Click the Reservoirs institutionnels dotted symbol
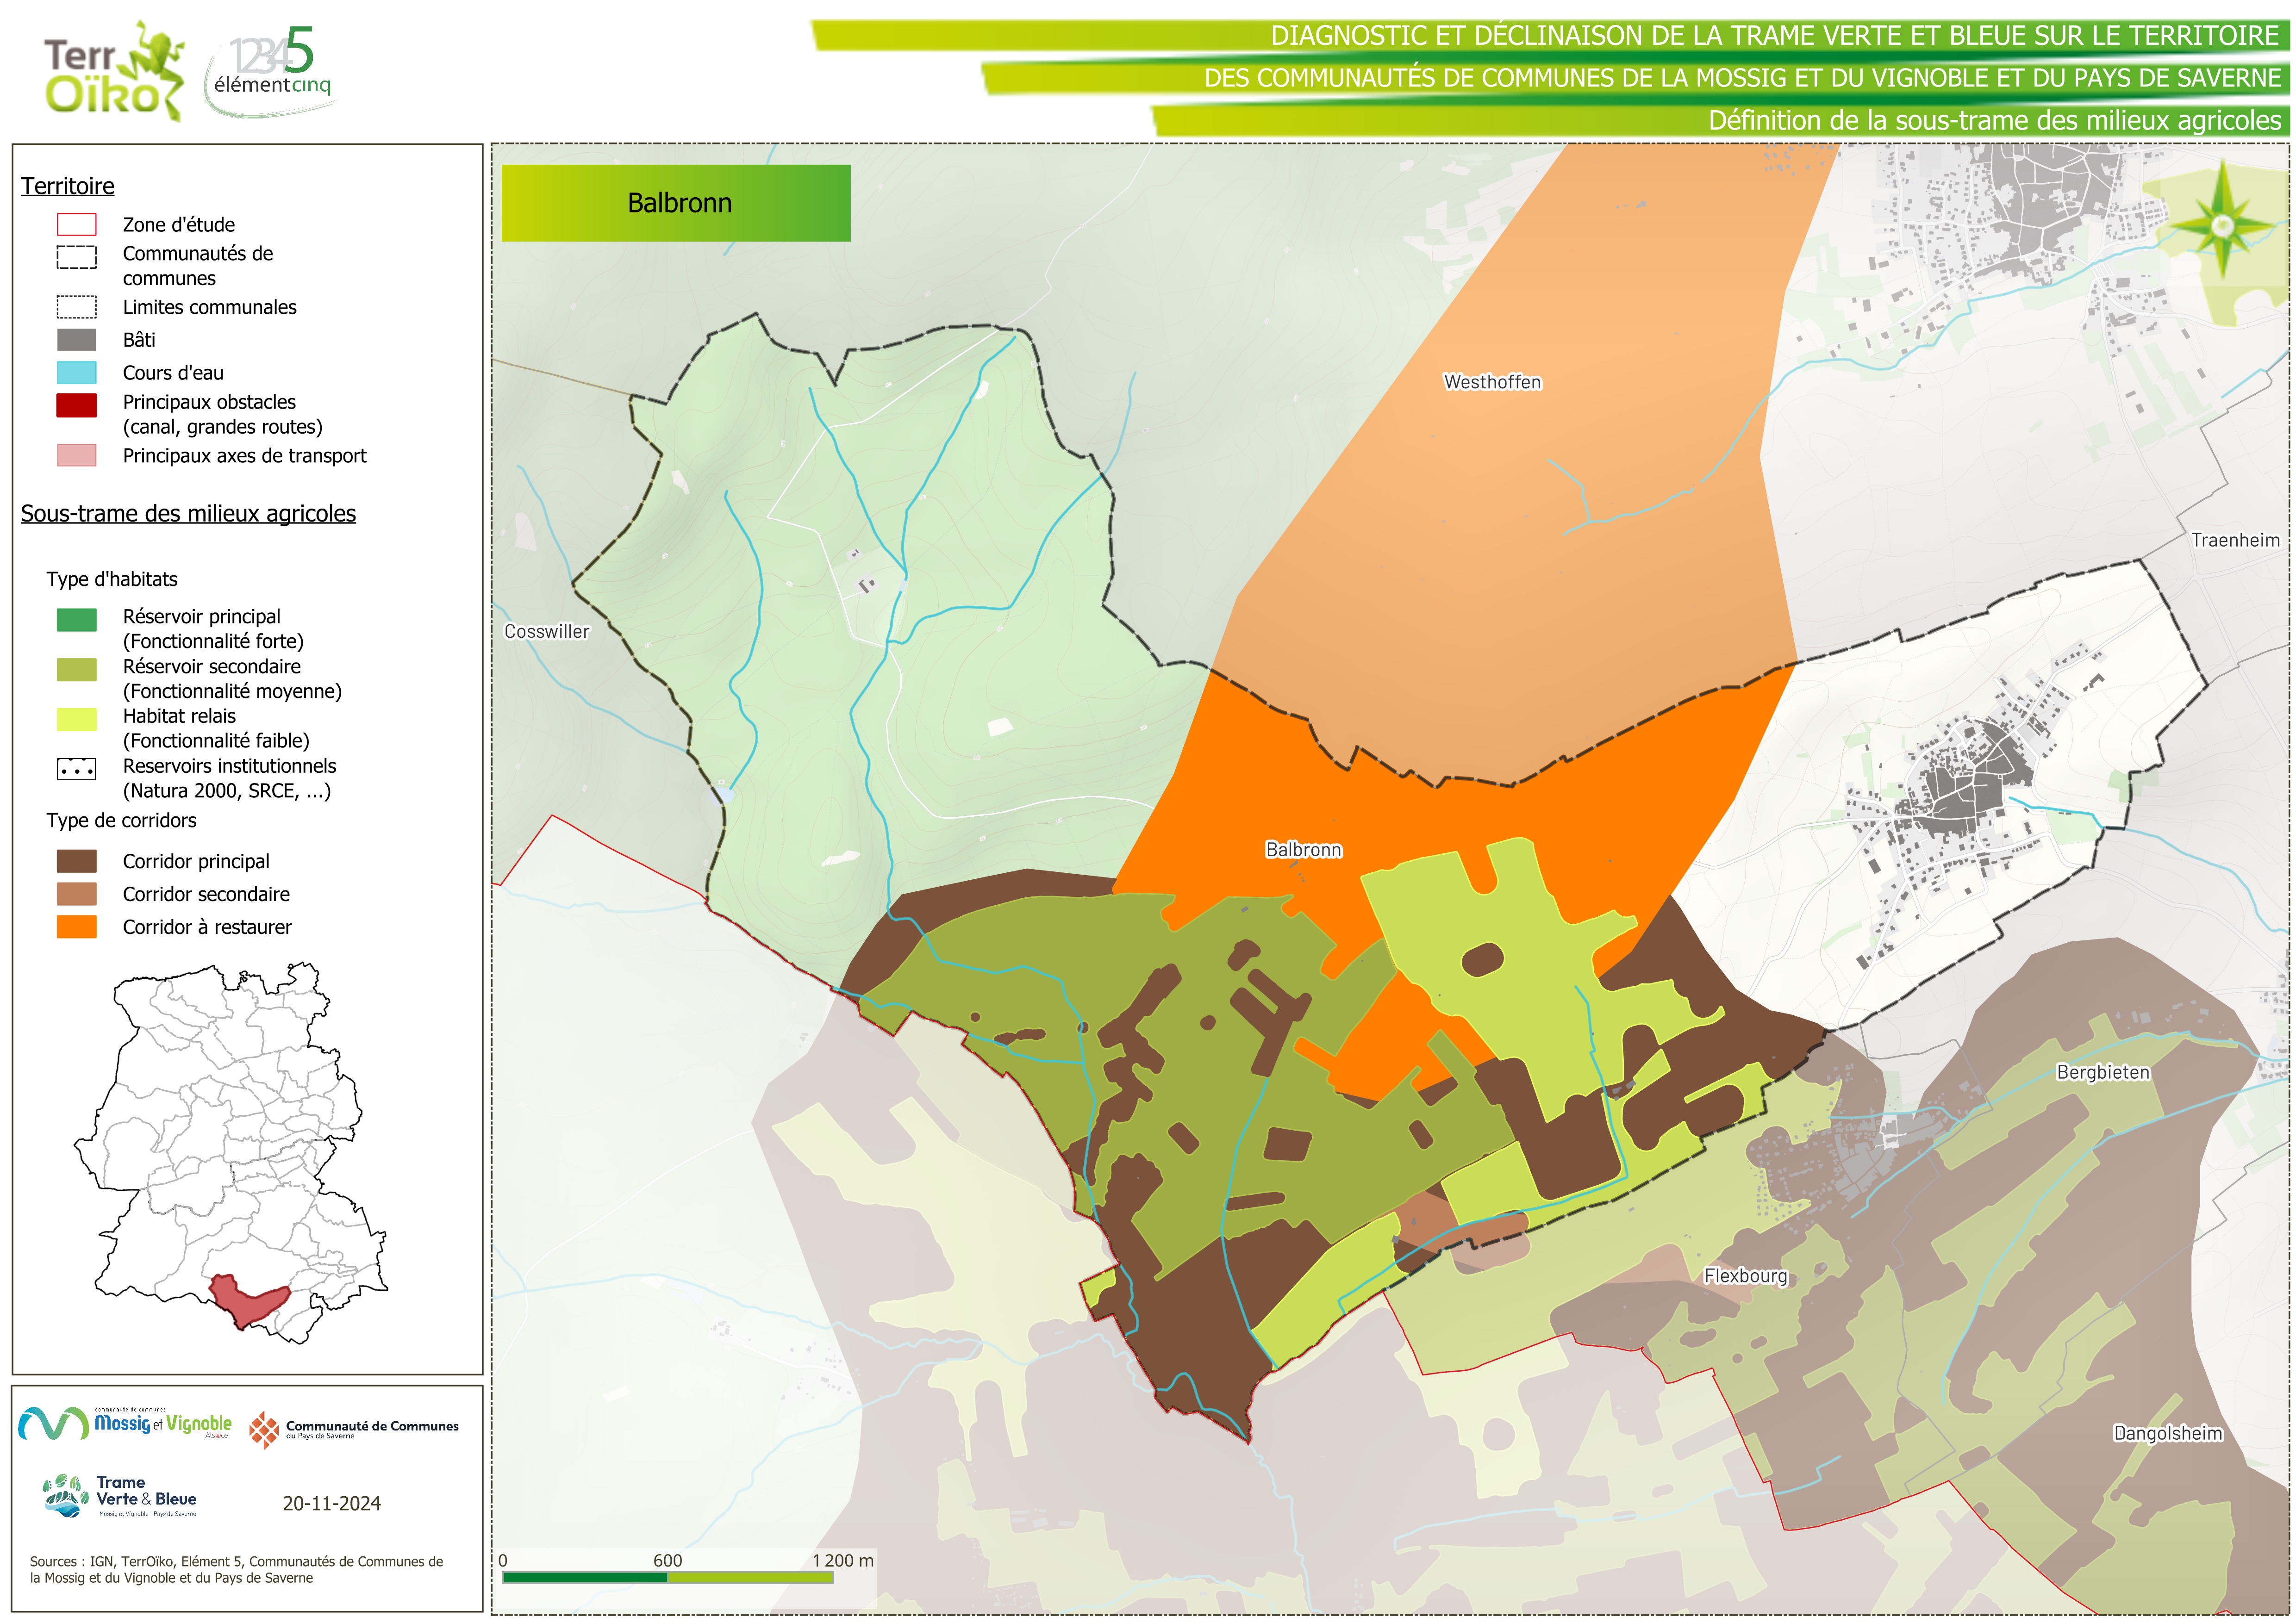 click(x=77, y=769)
